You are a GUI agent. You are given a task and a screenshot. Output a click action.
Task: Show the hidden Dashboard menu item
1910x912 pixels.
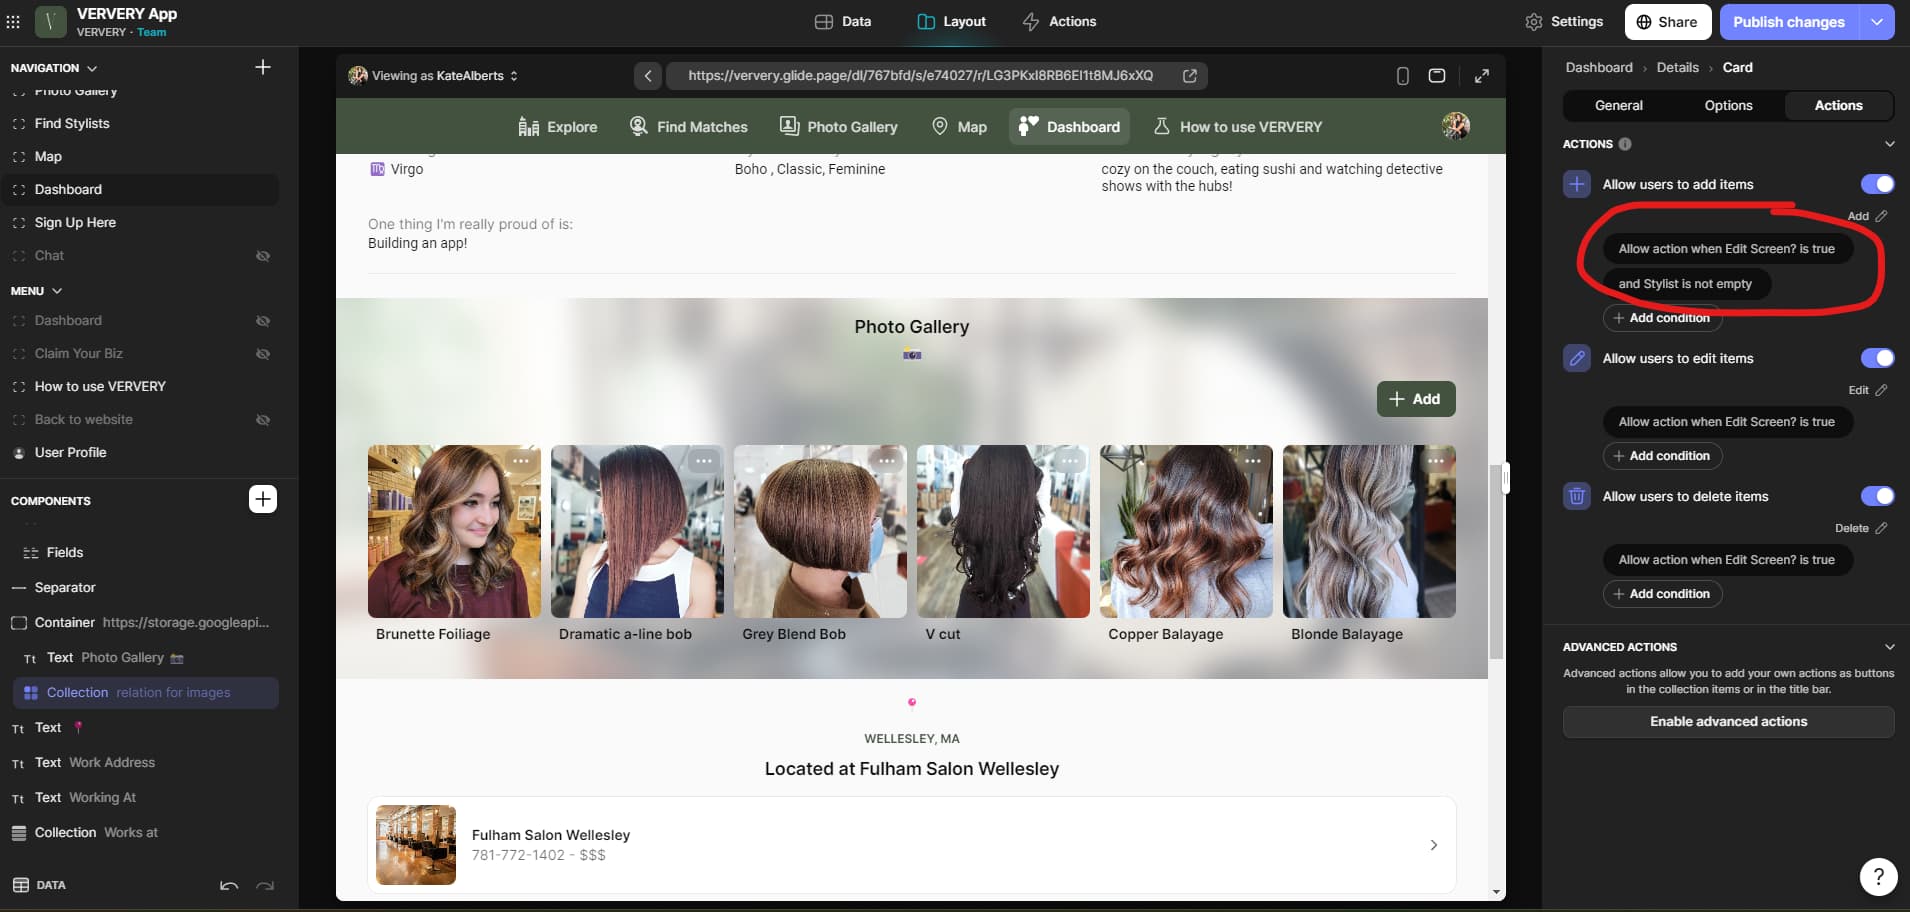tap(263, 321)
